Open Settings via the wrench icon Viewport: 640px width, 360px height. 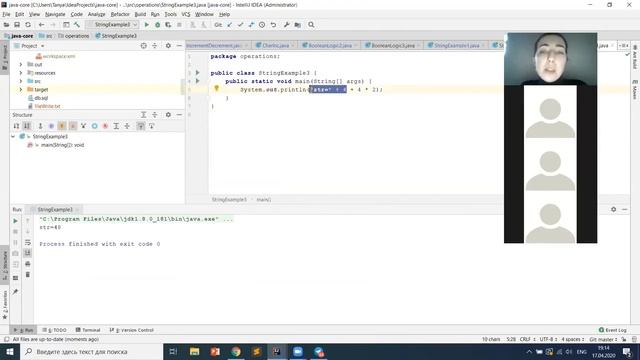(x=287, y=25)
